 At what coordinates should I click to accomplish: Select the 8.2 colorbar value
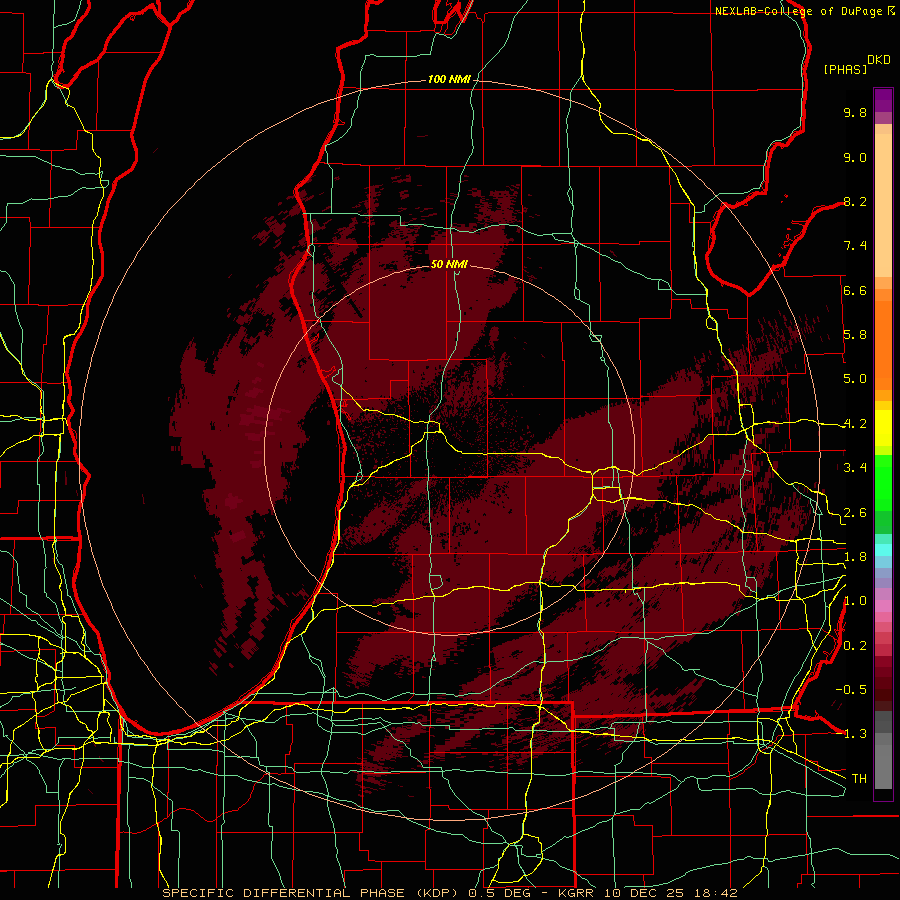pos(855,201)
